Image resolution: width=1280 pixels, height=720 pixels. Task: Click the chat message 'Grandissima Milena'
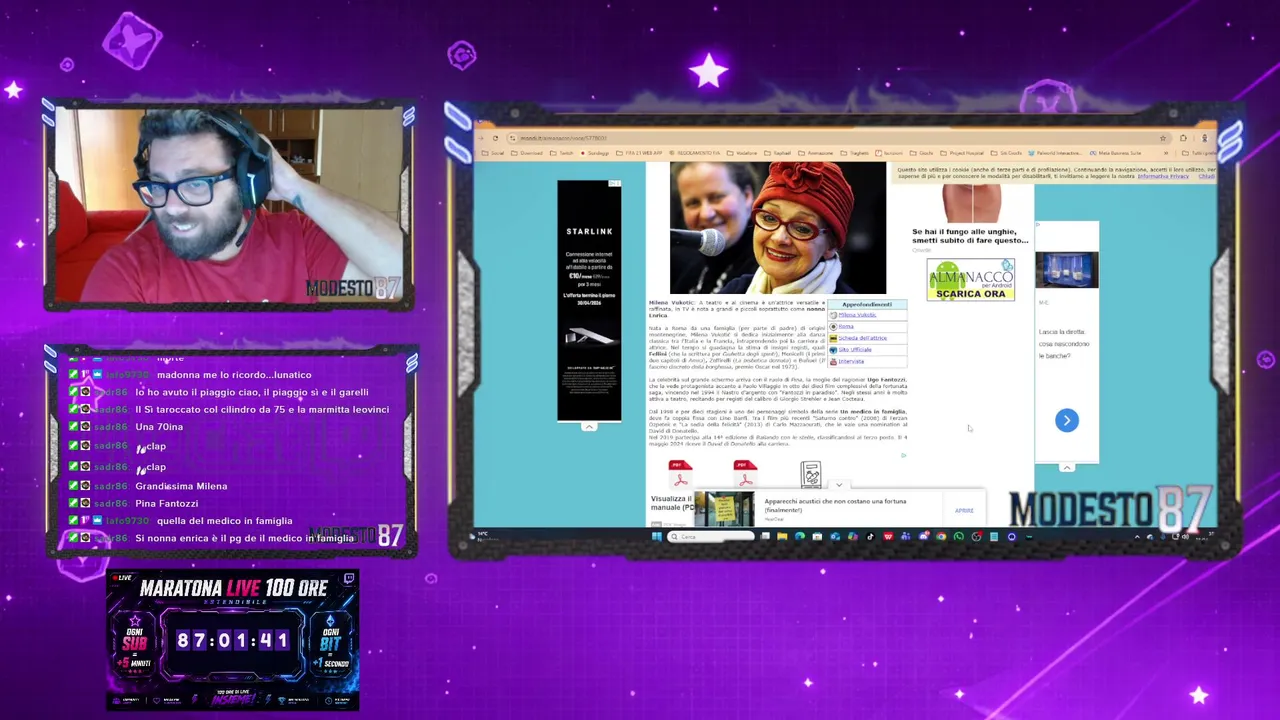[x=181, y=486]
